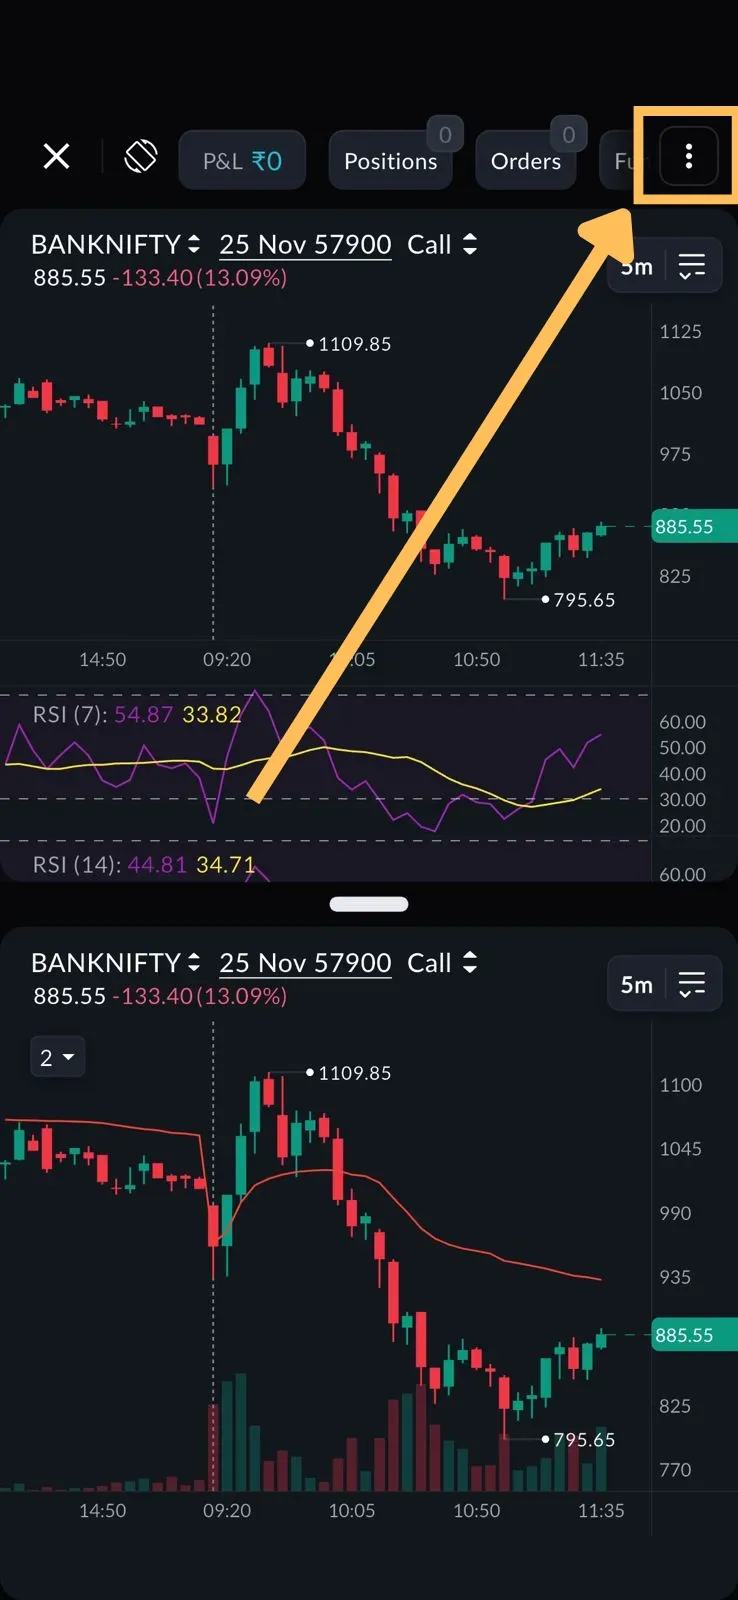Change 5m timeframe in top chart
Viewport: 738px width, 1600px height.
click(637, 267)
